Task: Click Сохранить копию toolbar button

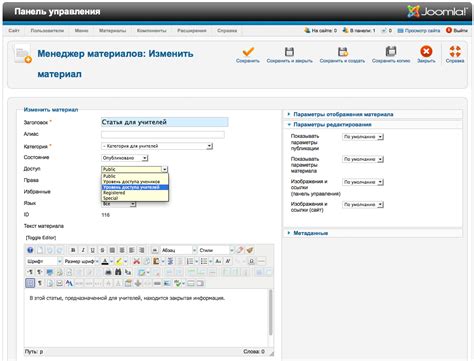Action: click(391, 55)
